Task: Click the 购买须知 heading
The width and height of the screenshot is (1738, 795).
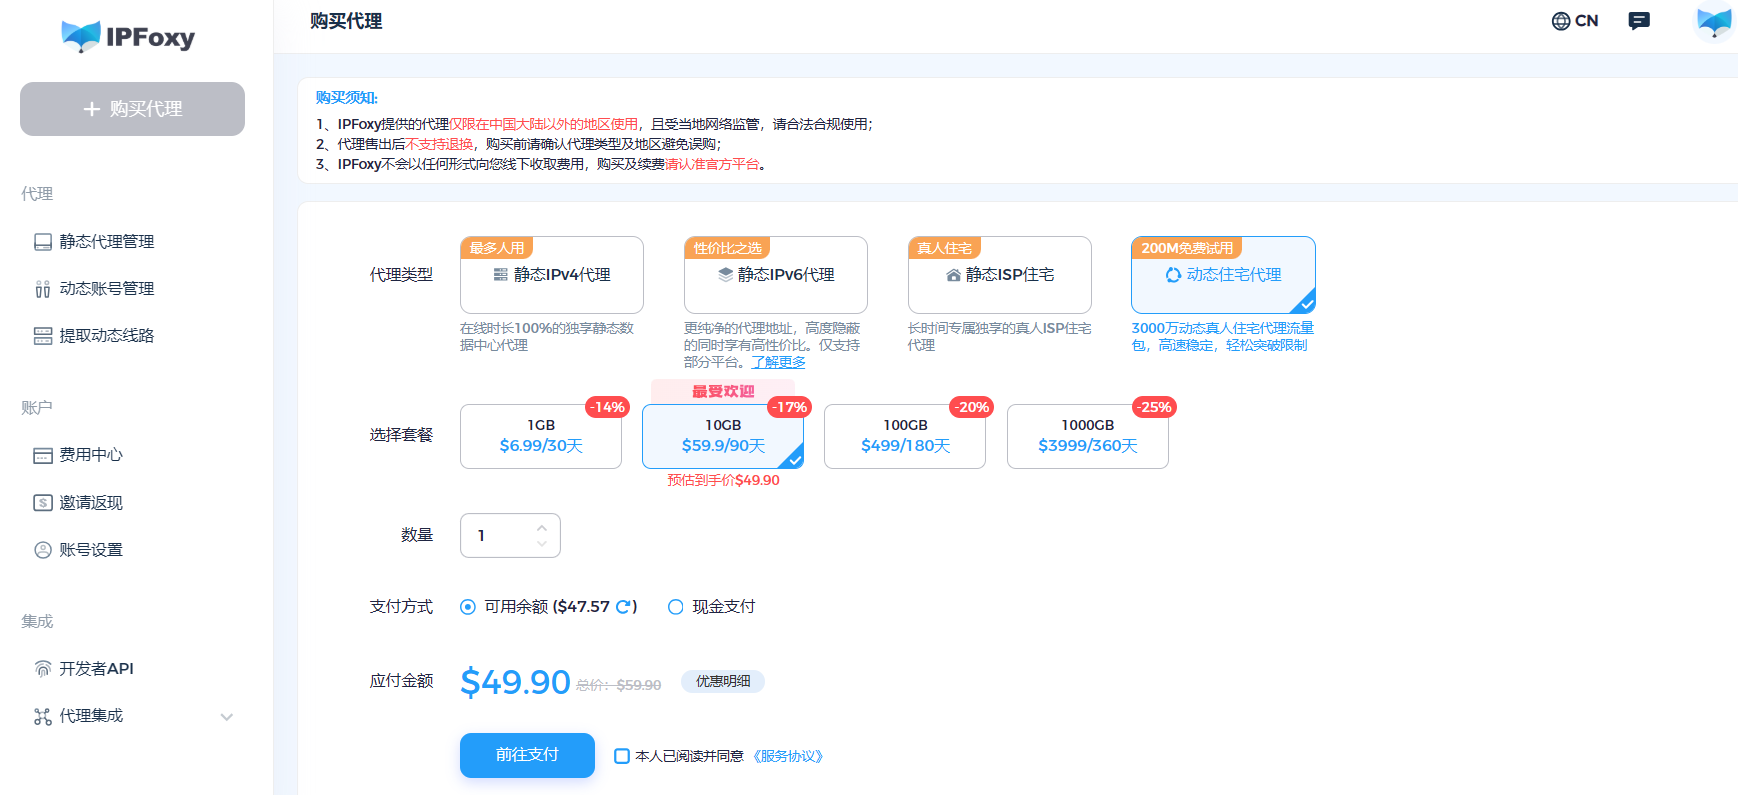Action: 347,98
